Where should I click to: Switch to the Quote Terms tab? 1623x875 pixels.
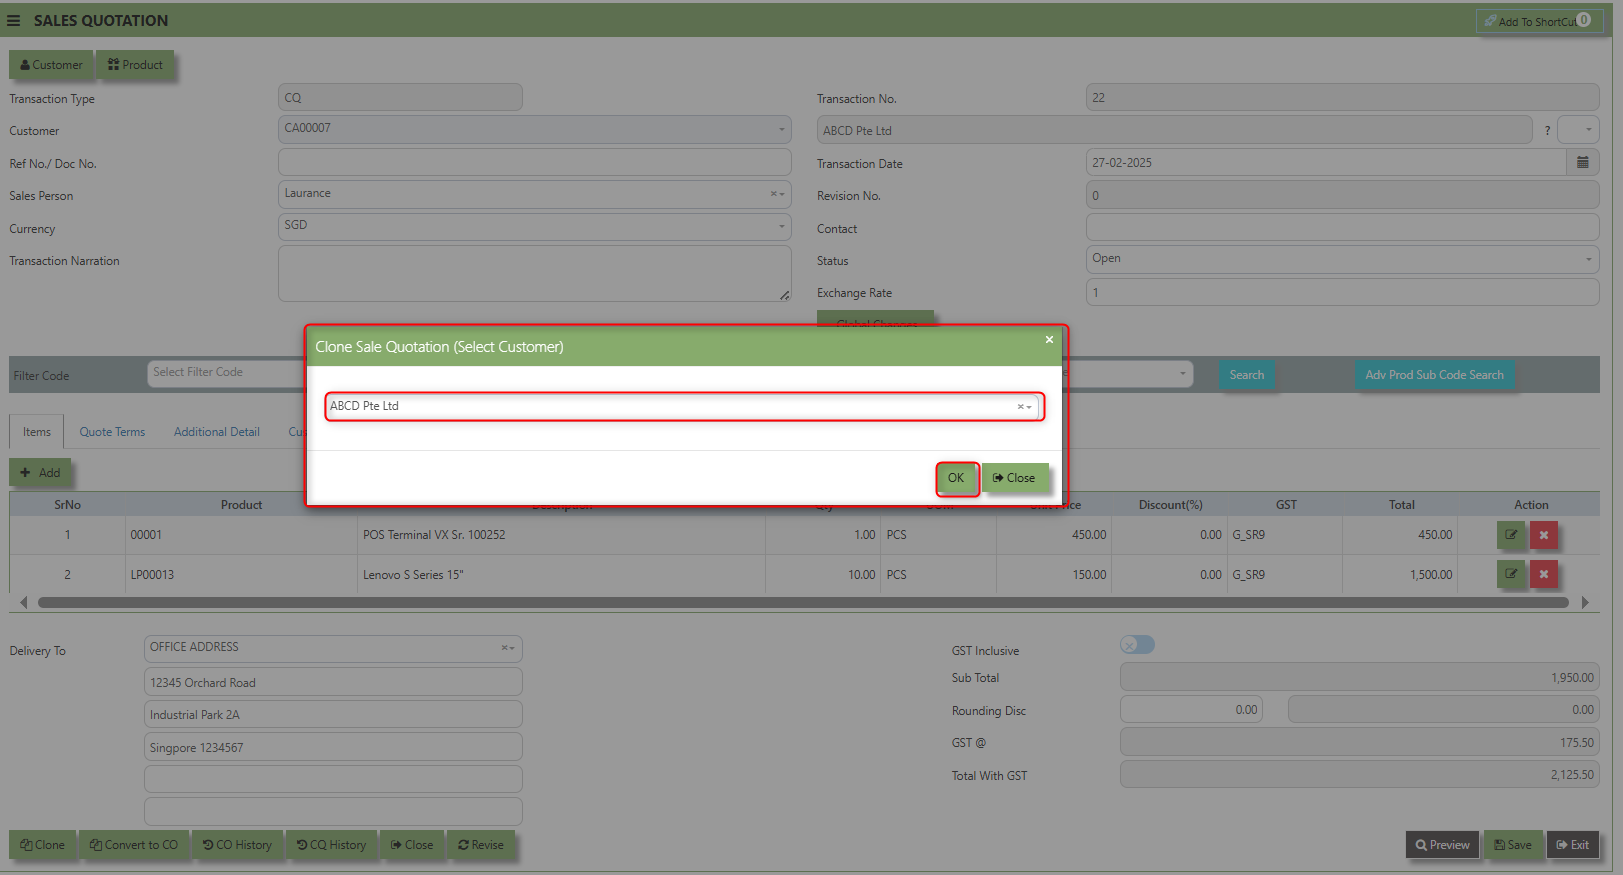(112, 432)
